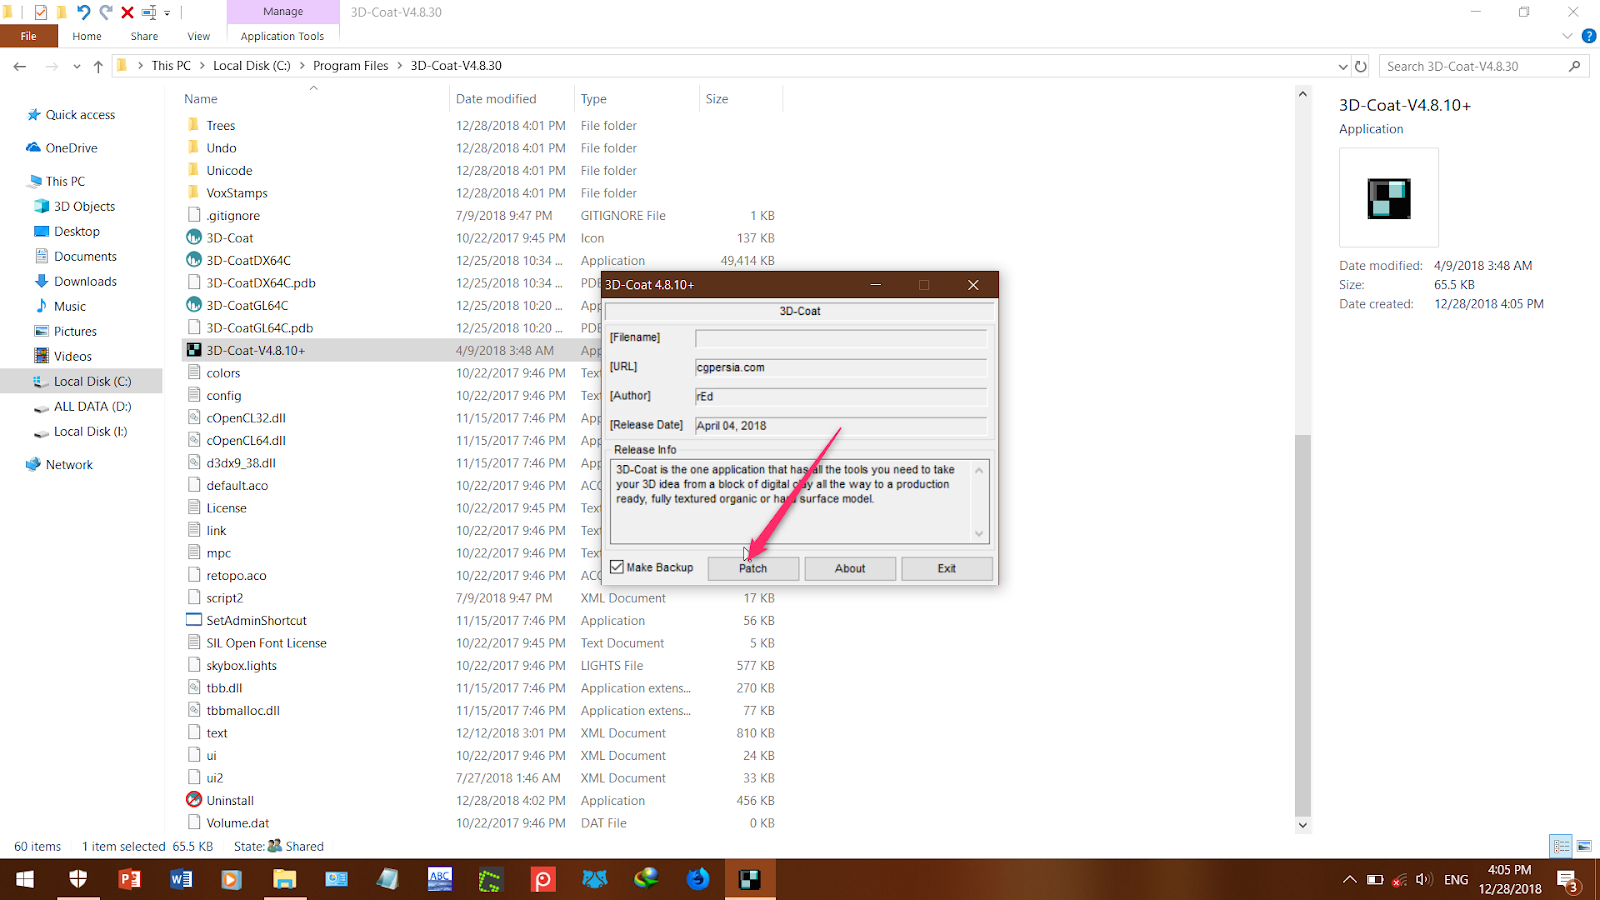Select the 3D-CoatDX64C application file
The image size is (1600, 900).
point(248,260)
